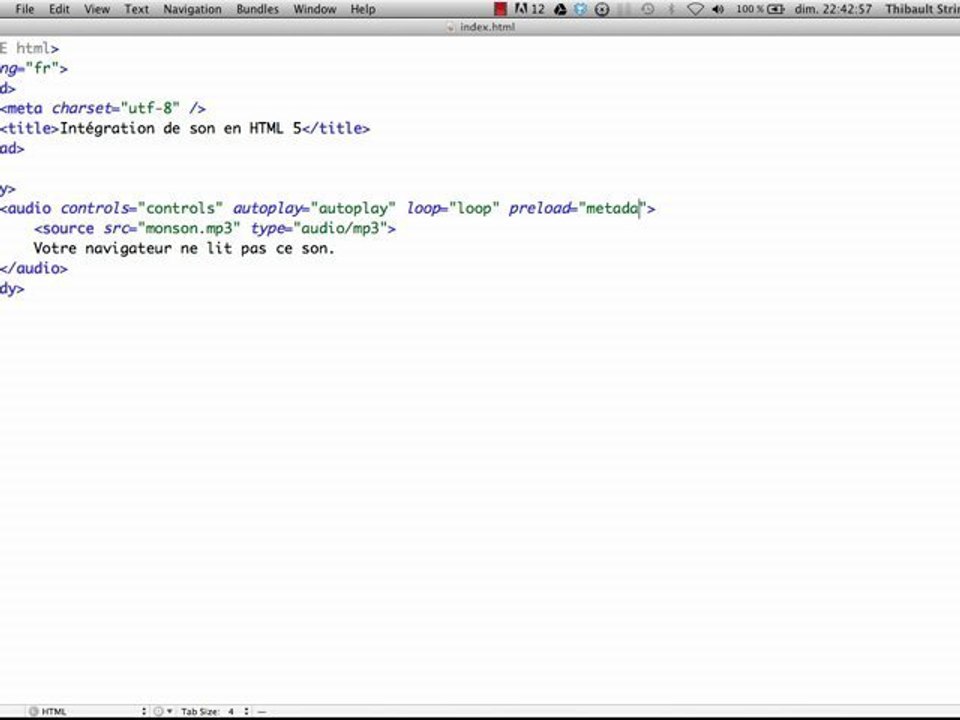Click the Adobe updater icon showing 12
The height and width of the screenshot is (720, 960).
[530, 9]
